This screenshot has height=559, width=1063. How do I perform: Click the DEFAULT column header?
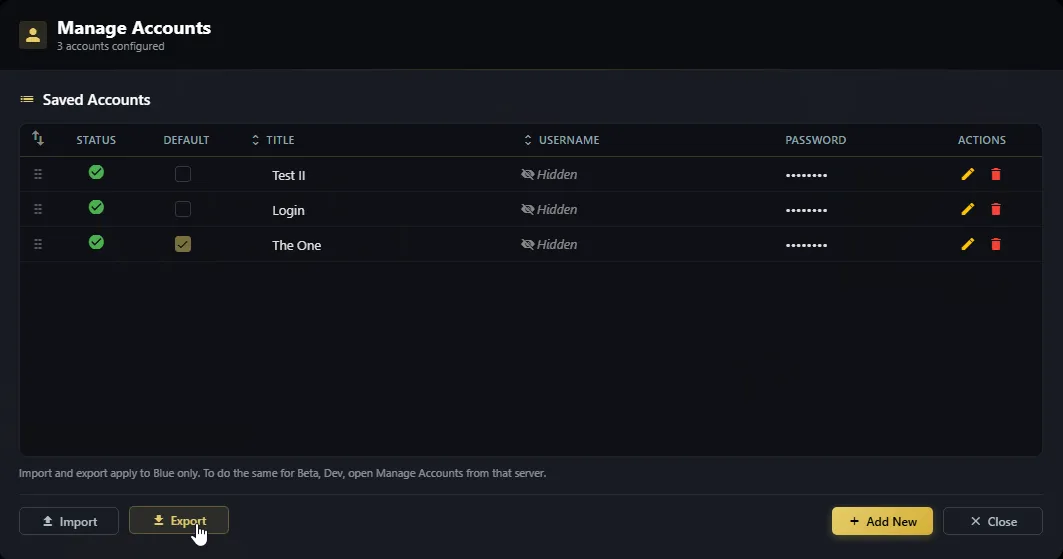pos(186,140)
